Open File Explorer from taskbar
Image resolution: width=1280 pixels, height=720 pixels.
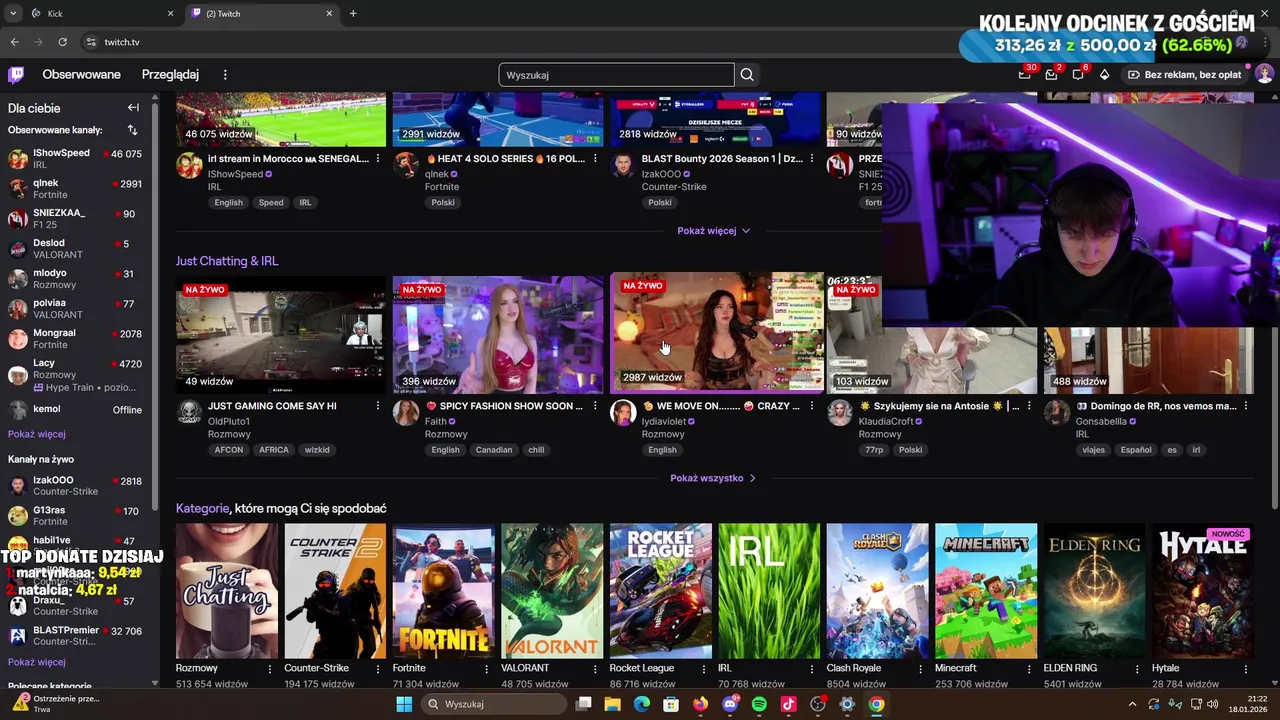[612, 704]
